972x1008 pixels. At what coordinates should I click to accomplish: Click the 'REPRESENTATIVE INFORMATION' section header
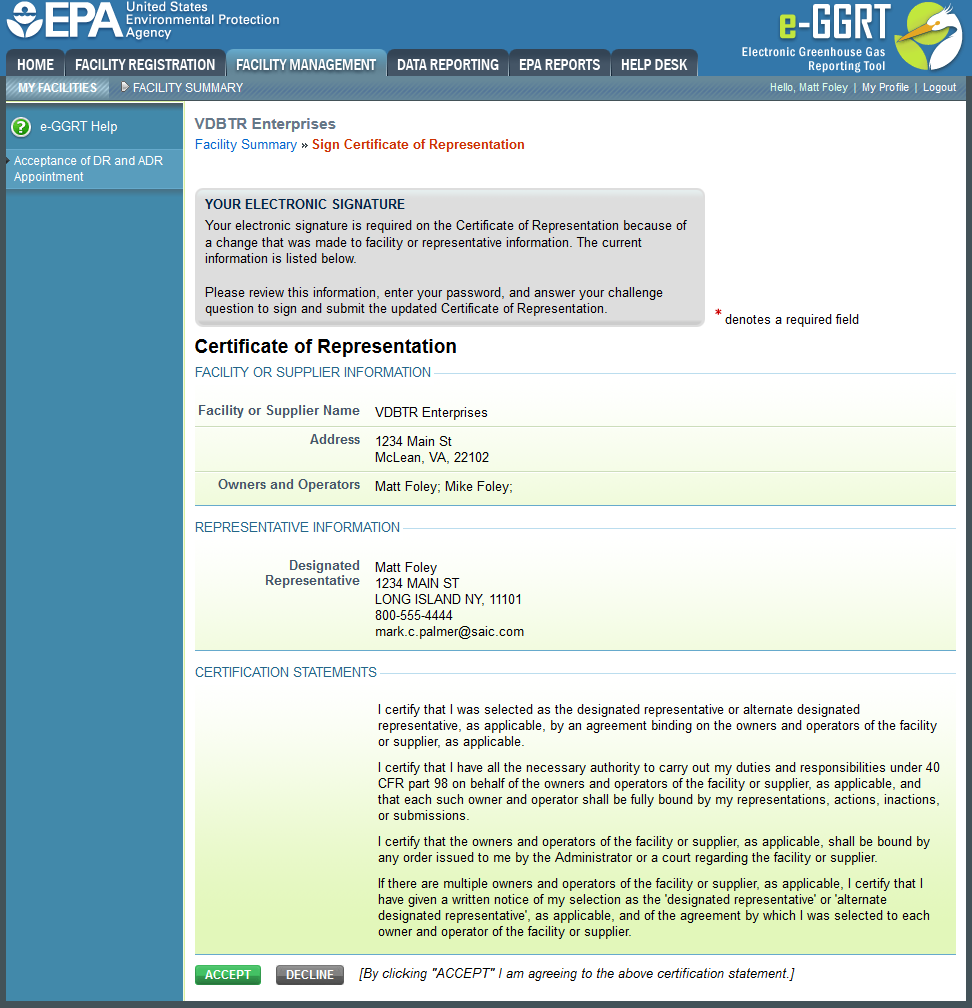click(297, 527)
